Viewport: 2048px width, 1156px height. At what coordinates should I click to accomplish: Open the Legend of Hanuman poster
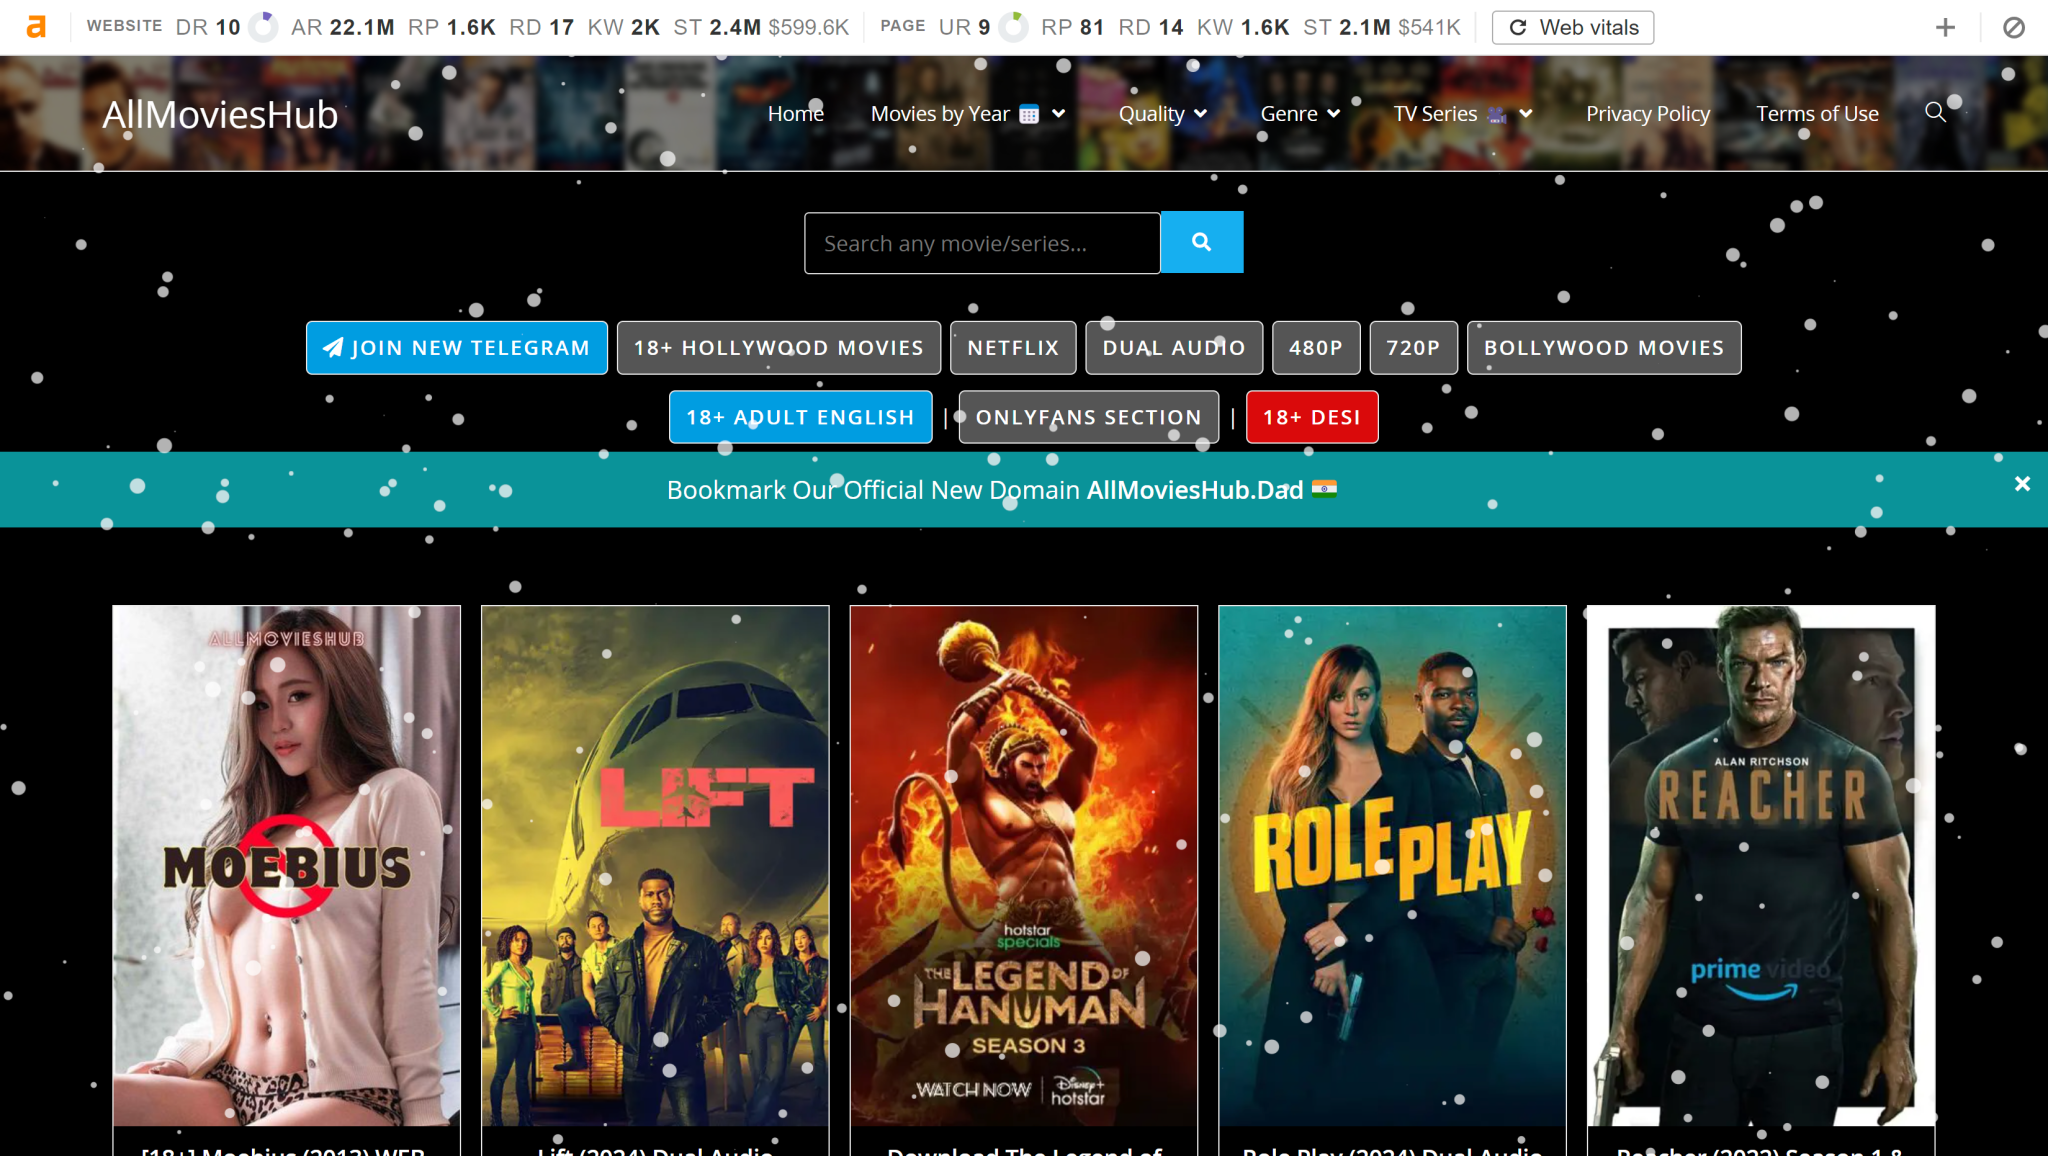pyautogui.click(x=1024, y=865)
